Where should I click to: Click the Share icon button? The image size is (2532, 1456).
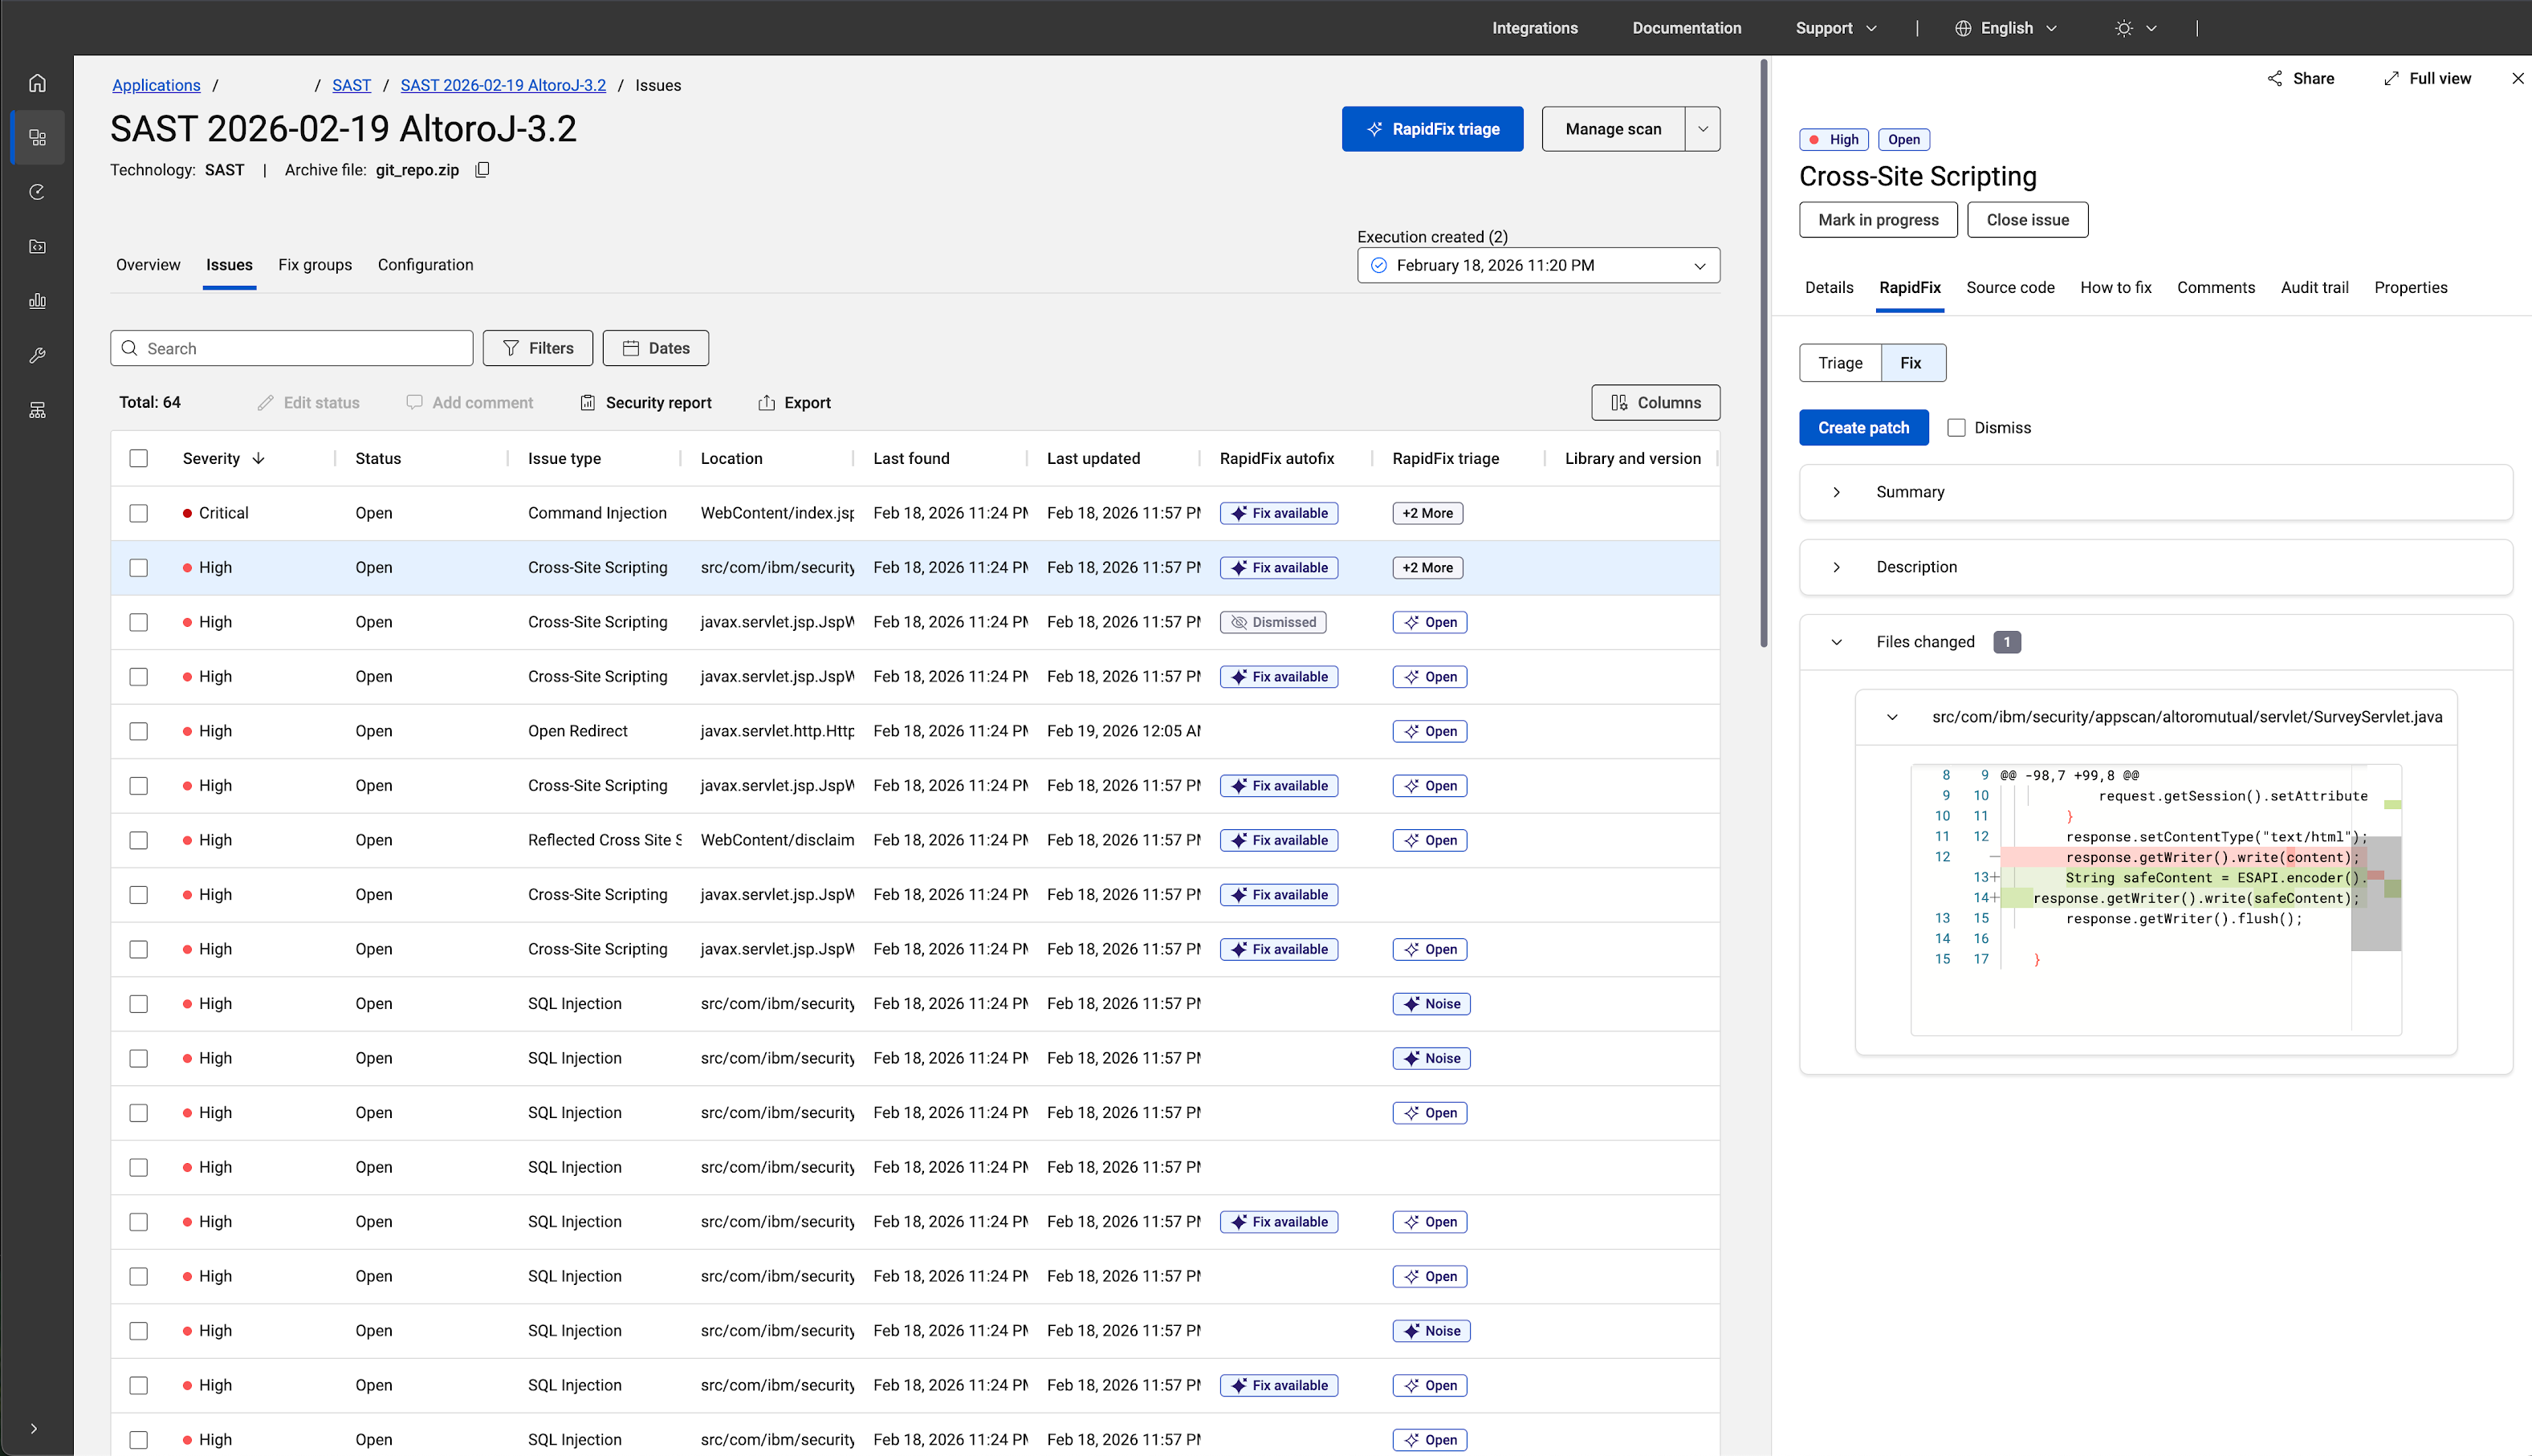point(2300,78)
